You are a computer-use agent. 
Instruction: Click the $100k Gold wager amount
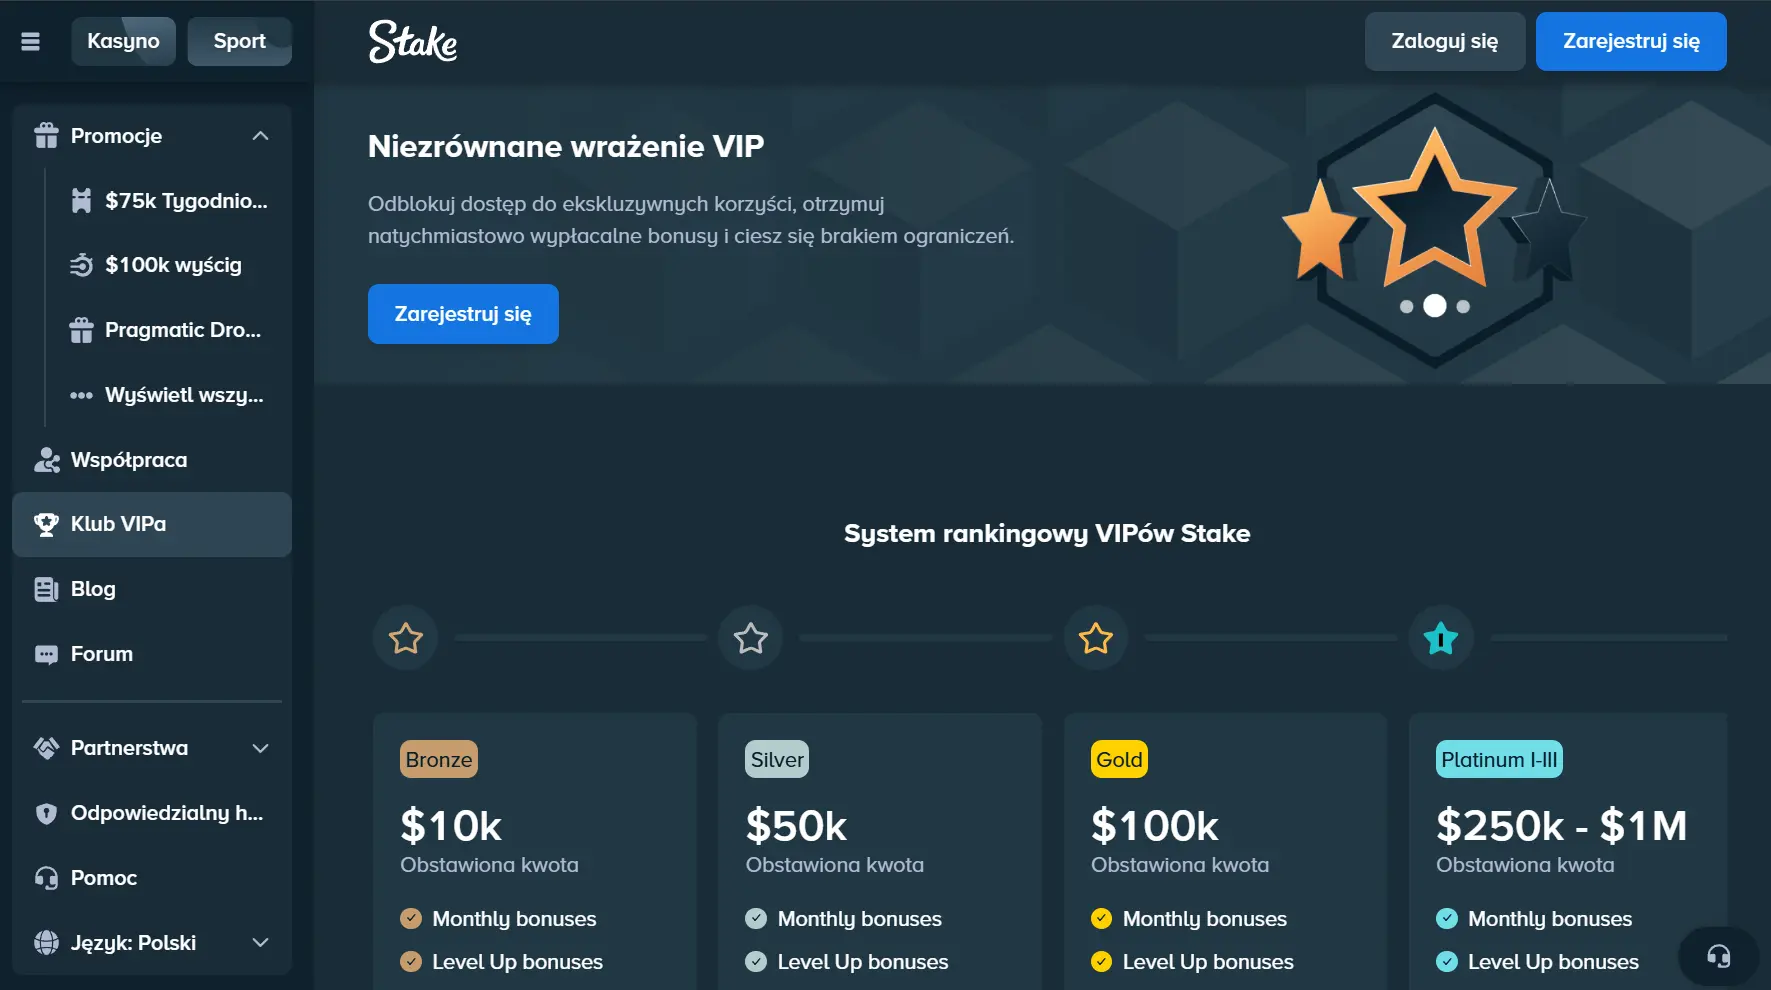(1155, 826)
